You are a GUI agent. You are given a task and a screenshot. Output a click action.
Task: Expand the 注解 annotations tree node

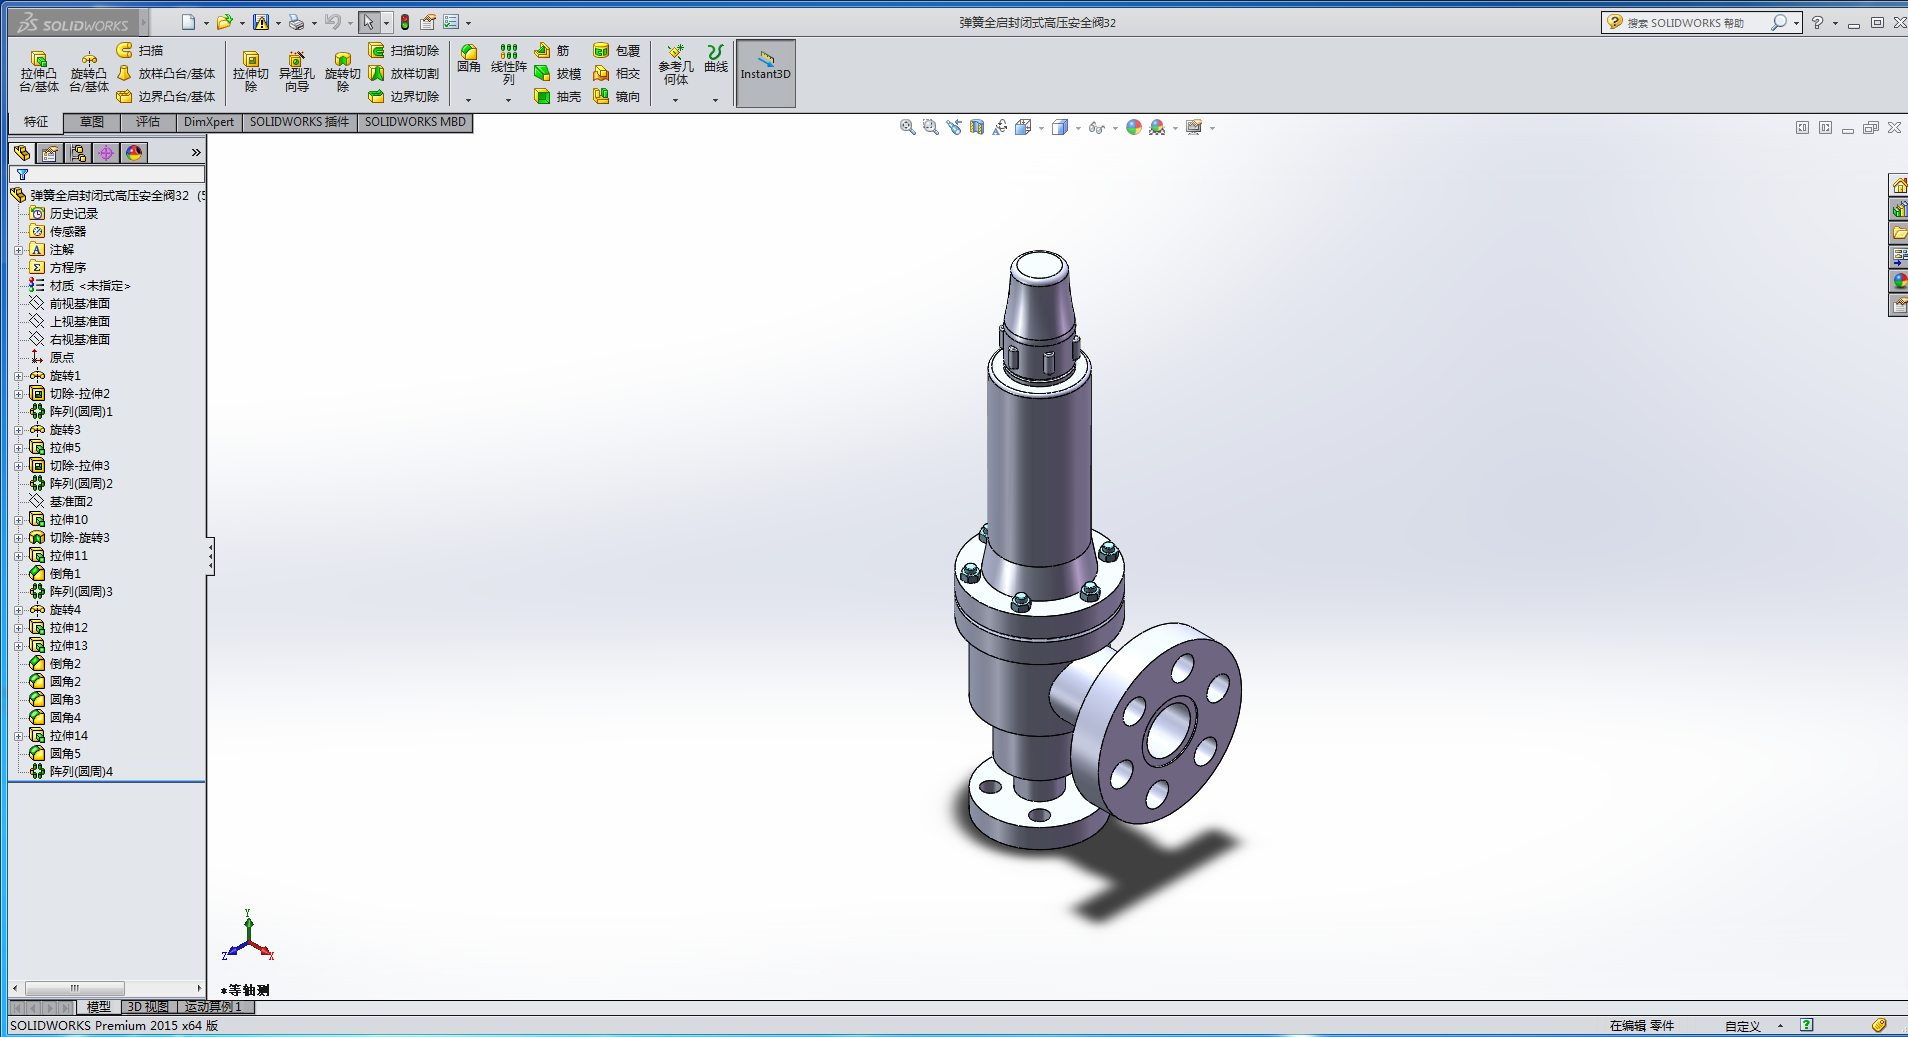click(x=18, y=250)
